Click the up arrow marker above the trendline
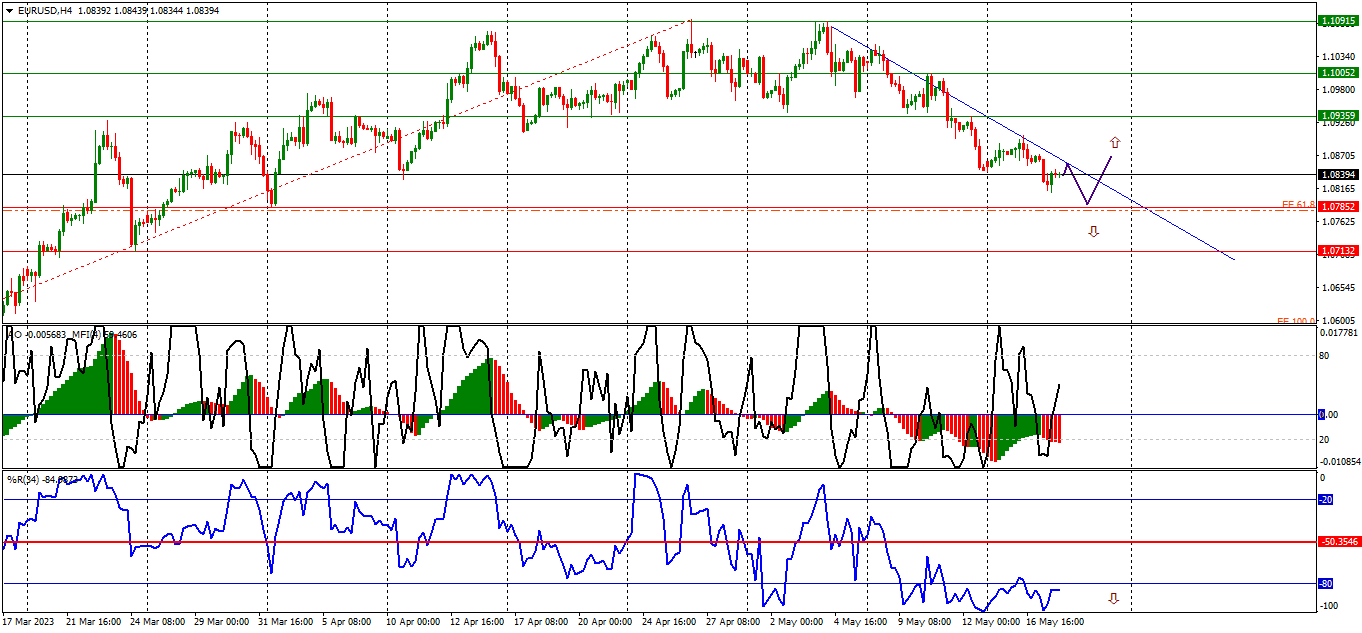The width and height of the screenshot is (1362, 633). tap(1115, 142)
